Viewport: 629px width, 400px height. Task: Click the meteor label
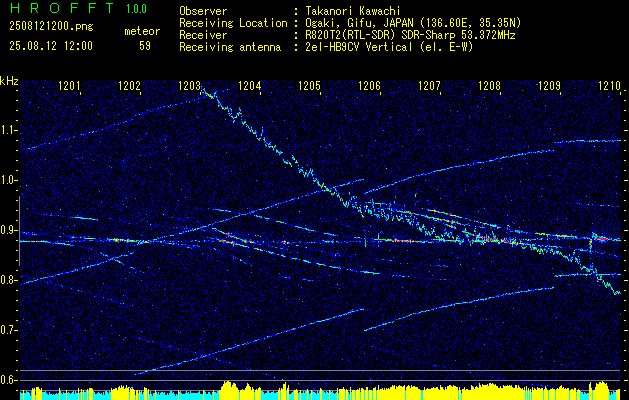[x=142, y=32]
